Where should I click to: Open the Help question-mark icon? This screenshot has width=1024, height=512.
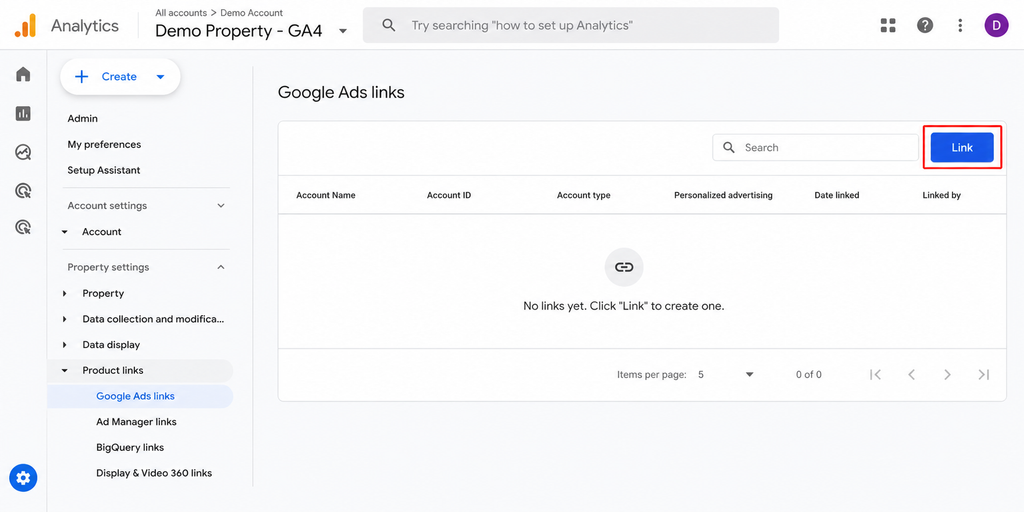tap(925, 25)
